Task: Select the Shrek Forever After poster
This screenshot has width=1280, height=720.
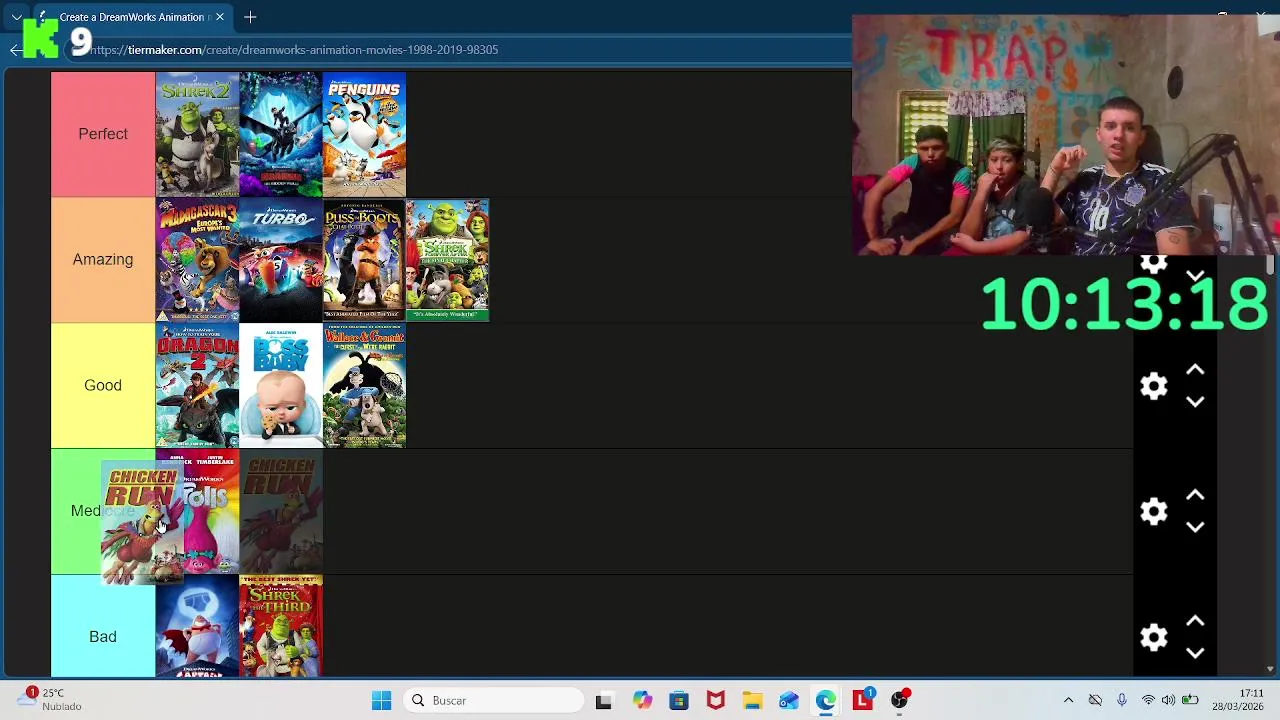Action: (x=448, y=260)
